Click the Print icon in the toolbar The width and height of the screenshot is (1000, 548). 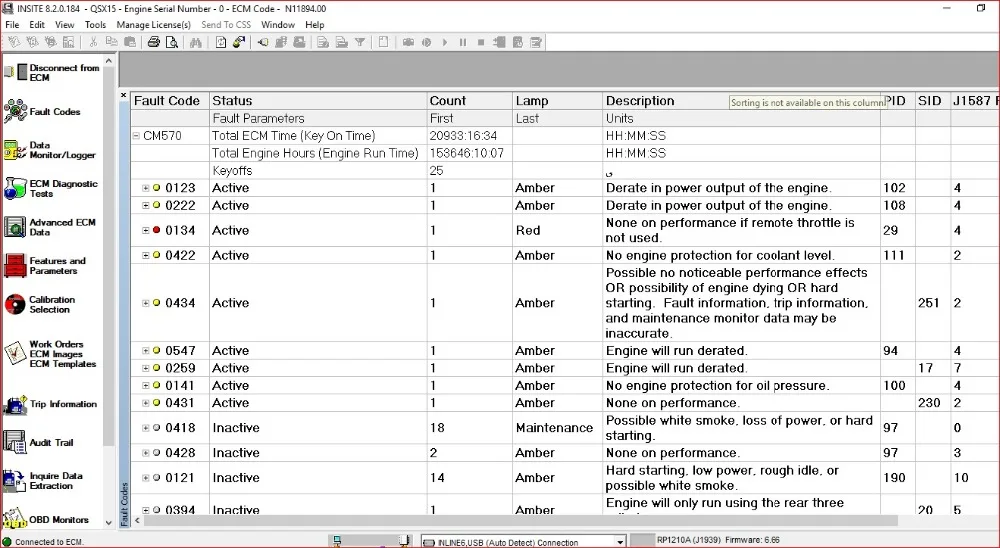tap(153, 42)
